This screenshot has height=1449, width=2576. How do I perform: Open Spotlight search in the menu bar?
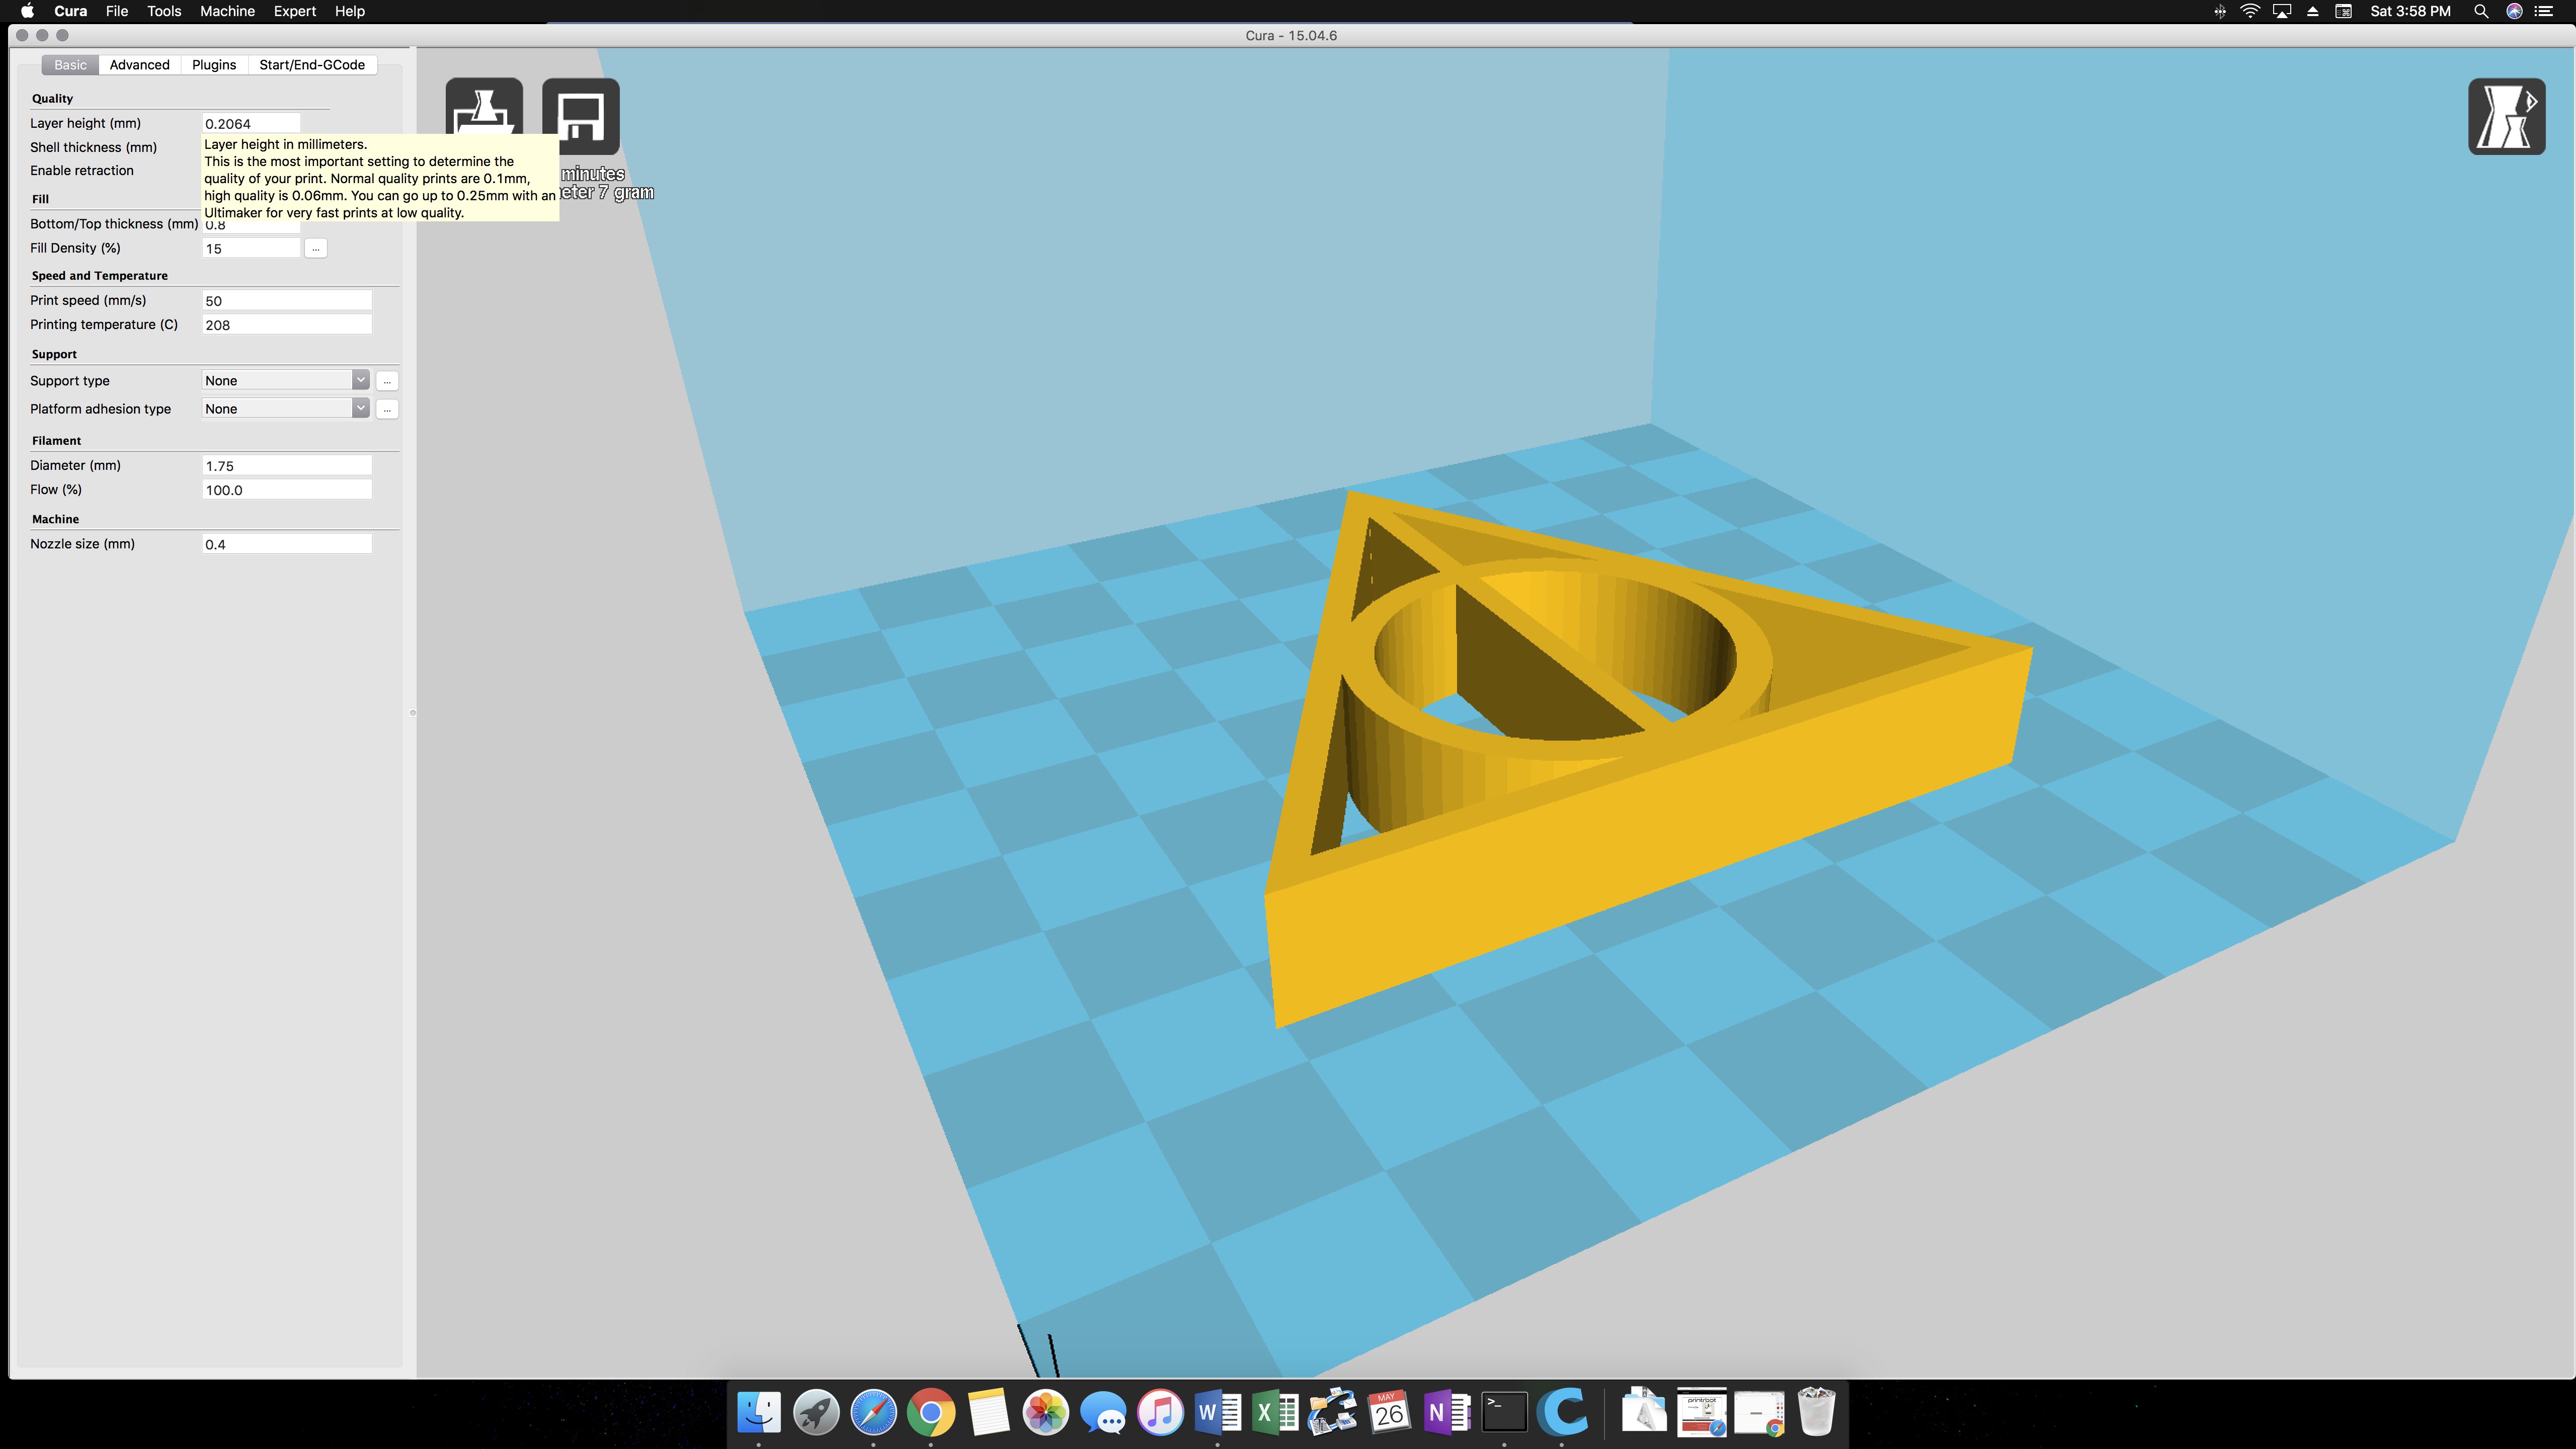coord(2480,11)
